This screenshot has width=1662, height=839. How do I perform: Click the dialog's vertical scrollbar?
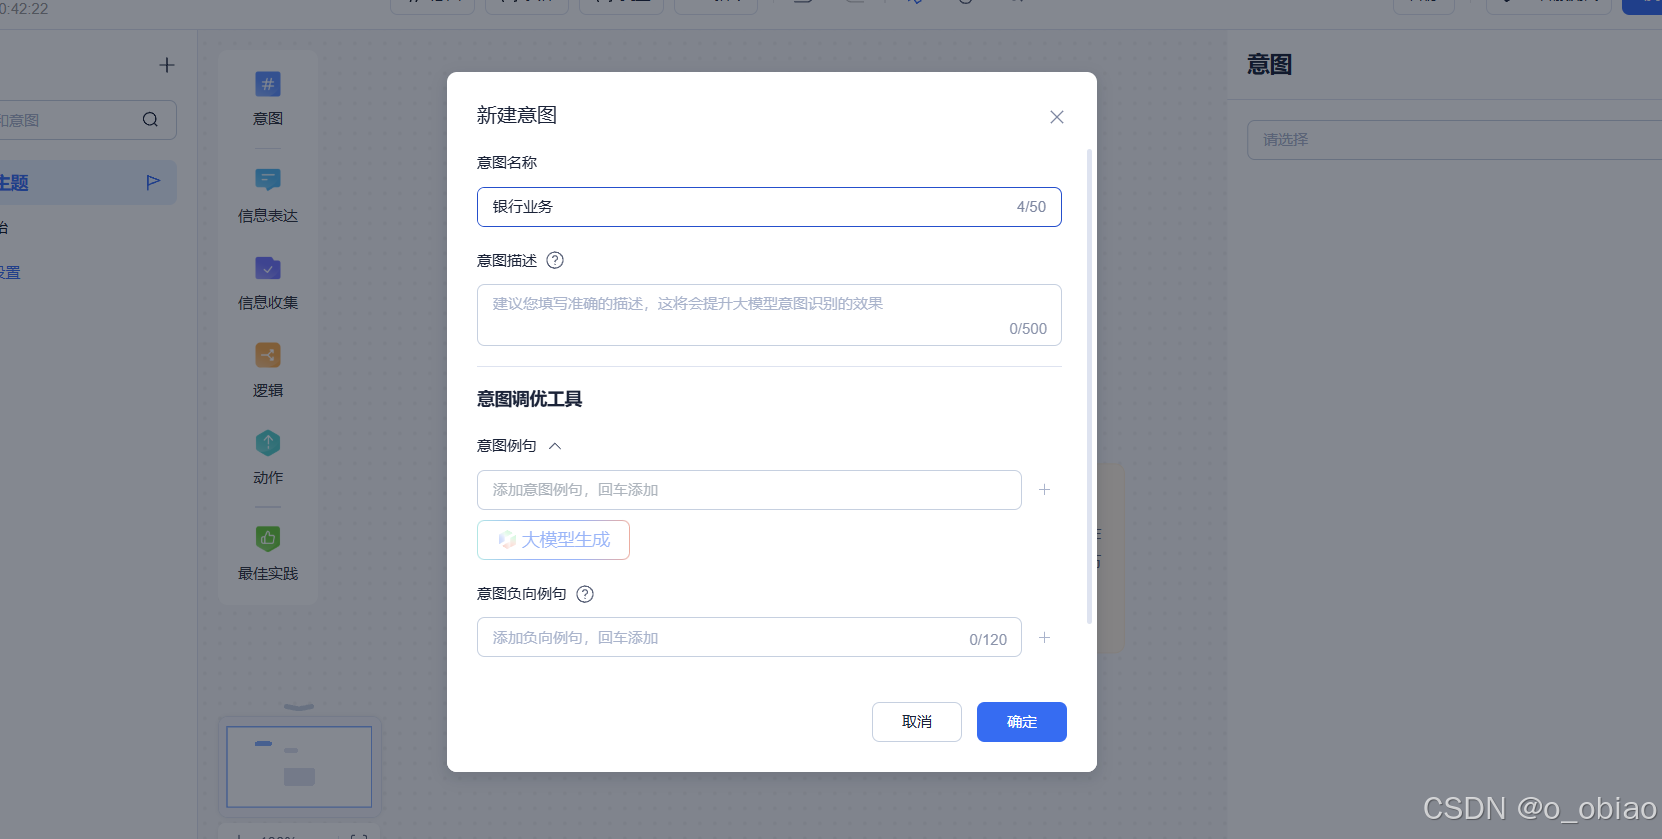[1089, 387]
